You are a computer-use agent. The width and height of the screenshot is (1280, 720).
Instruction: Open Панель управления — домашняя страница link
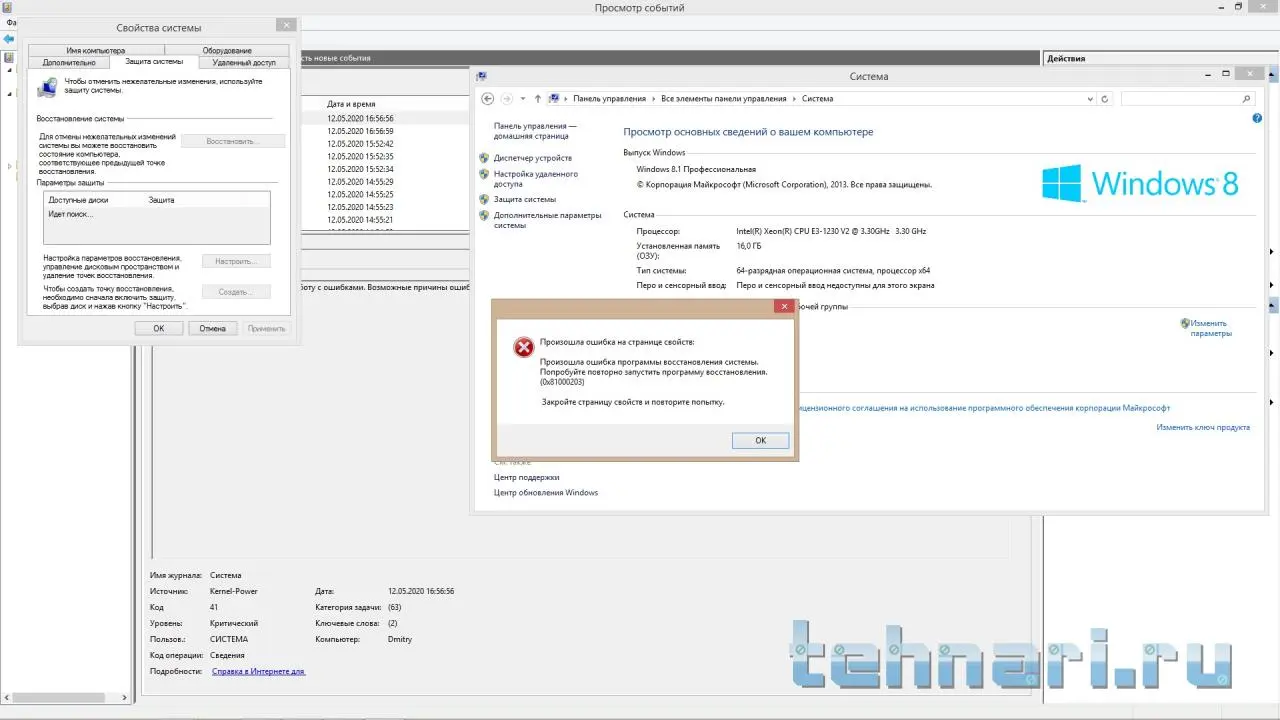[536, 131]
